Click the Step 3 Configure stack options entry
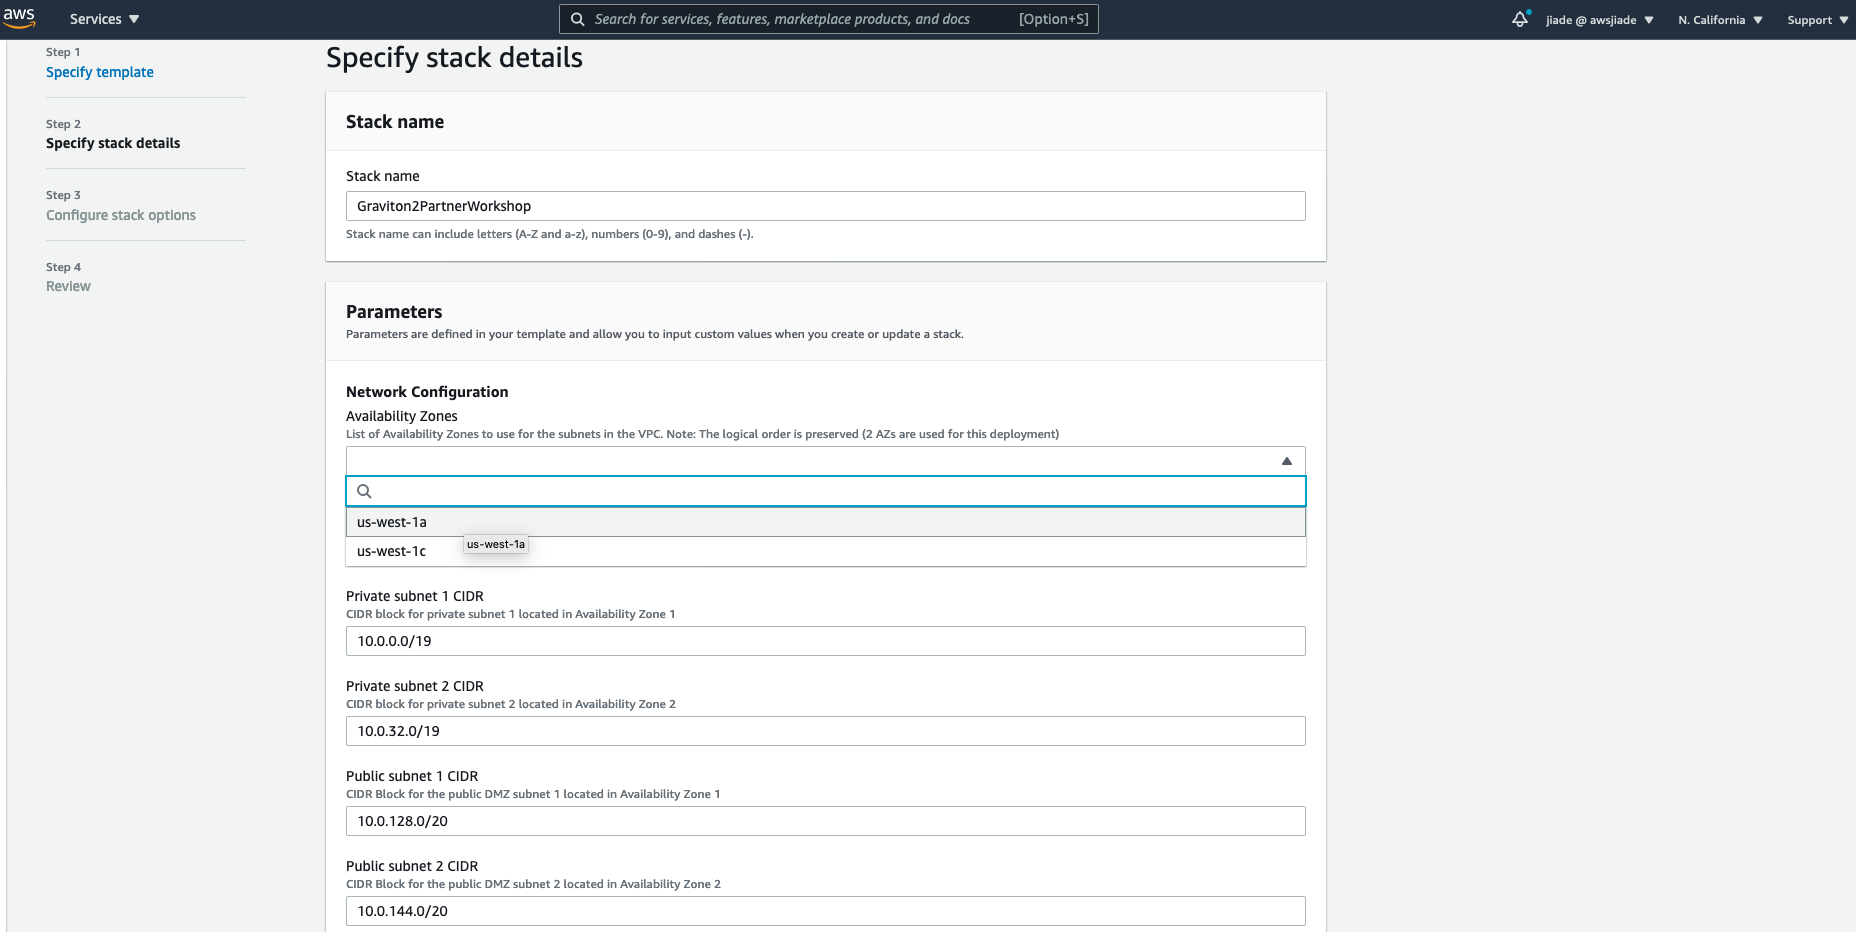 tap(121, 214)
